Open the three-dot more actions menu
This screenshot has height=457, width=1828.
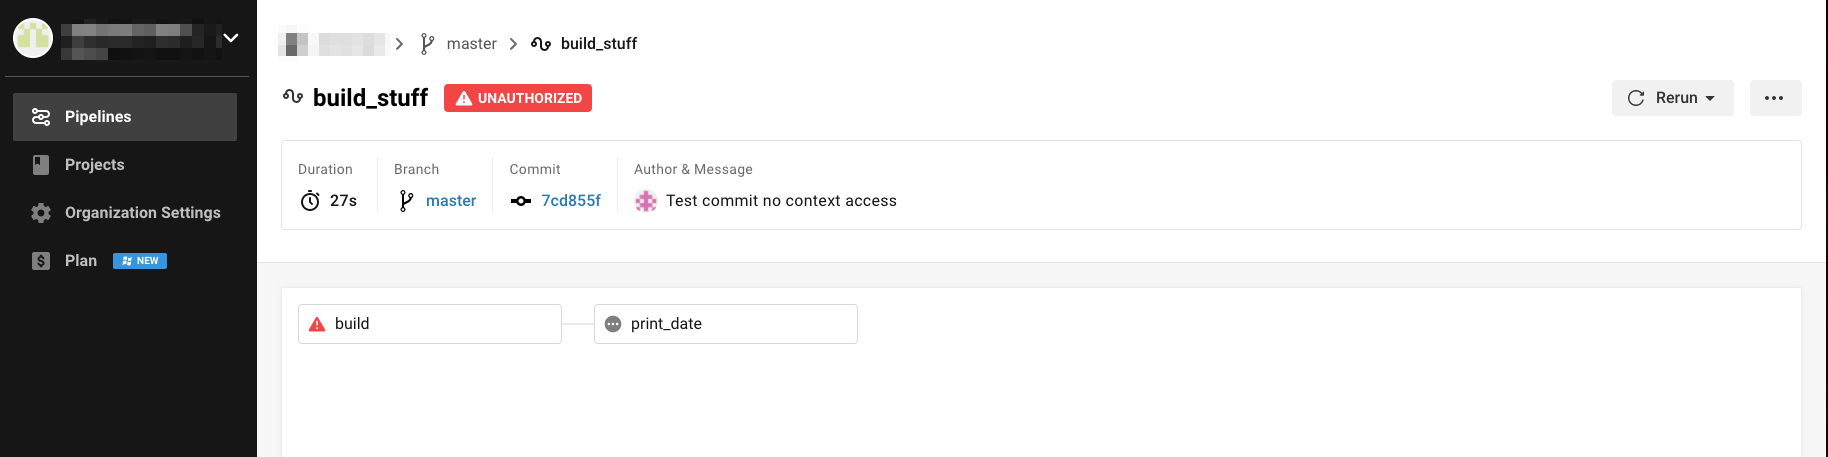[x=1775, y=98]
